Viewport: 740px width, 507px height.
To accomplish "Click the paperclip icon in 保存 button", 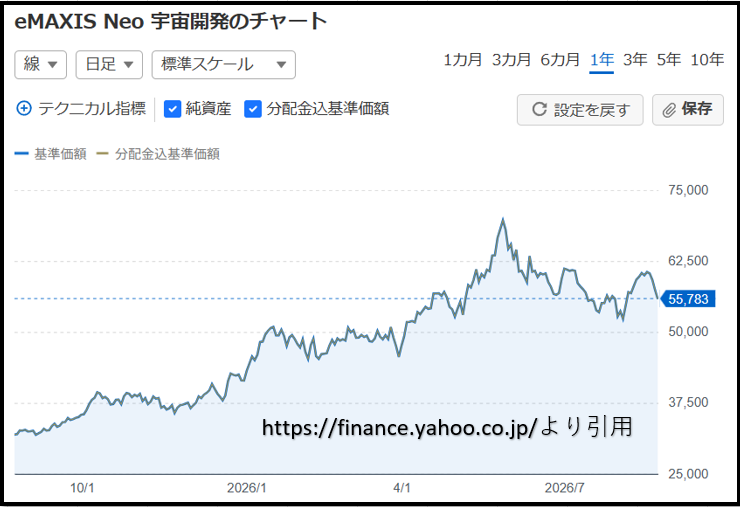I will coord(669,110).
